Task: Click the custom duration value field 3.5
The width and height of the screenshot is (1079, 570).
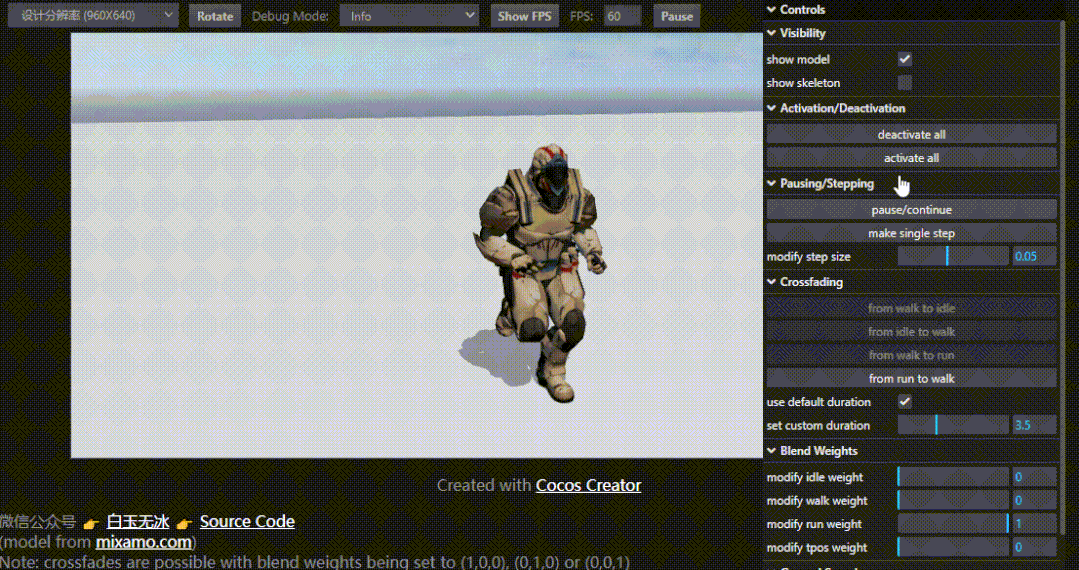Action: 1034,425
